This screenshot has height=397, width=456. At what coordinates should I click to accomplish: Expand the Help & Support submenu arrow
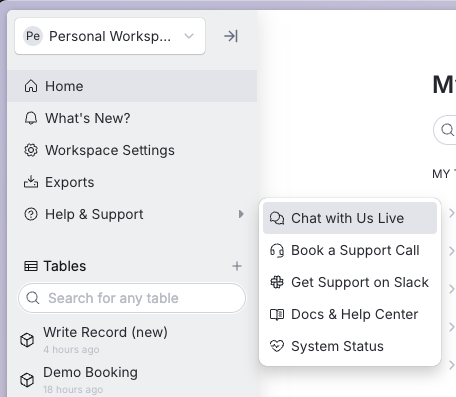[x=241, y=214]
